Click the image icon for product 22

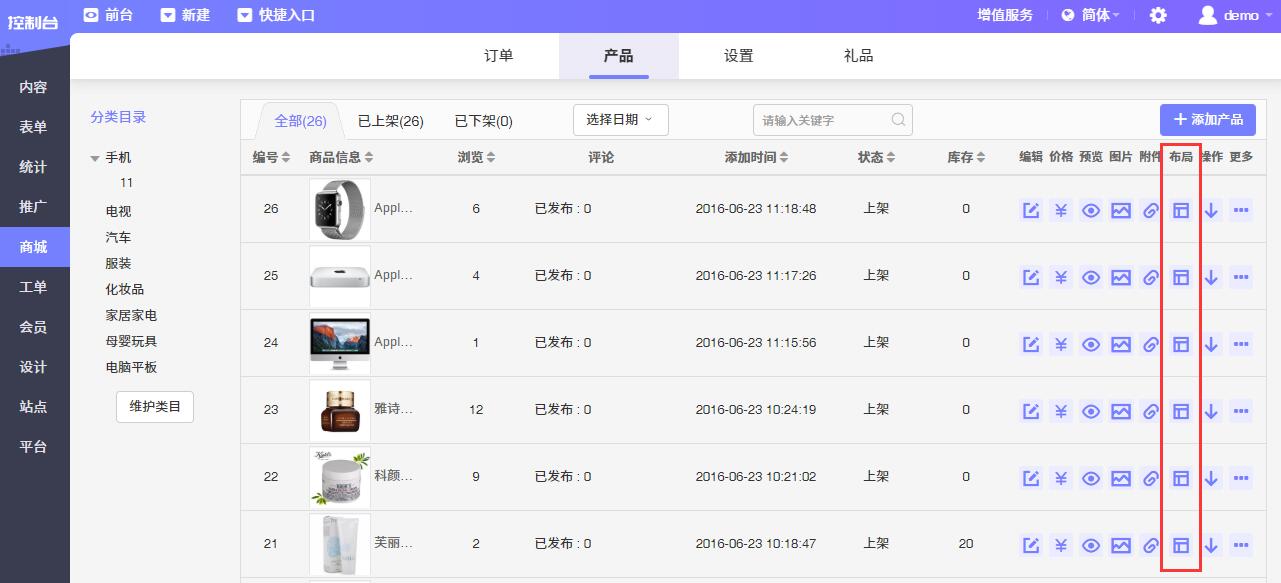(x=1121, y=478)
